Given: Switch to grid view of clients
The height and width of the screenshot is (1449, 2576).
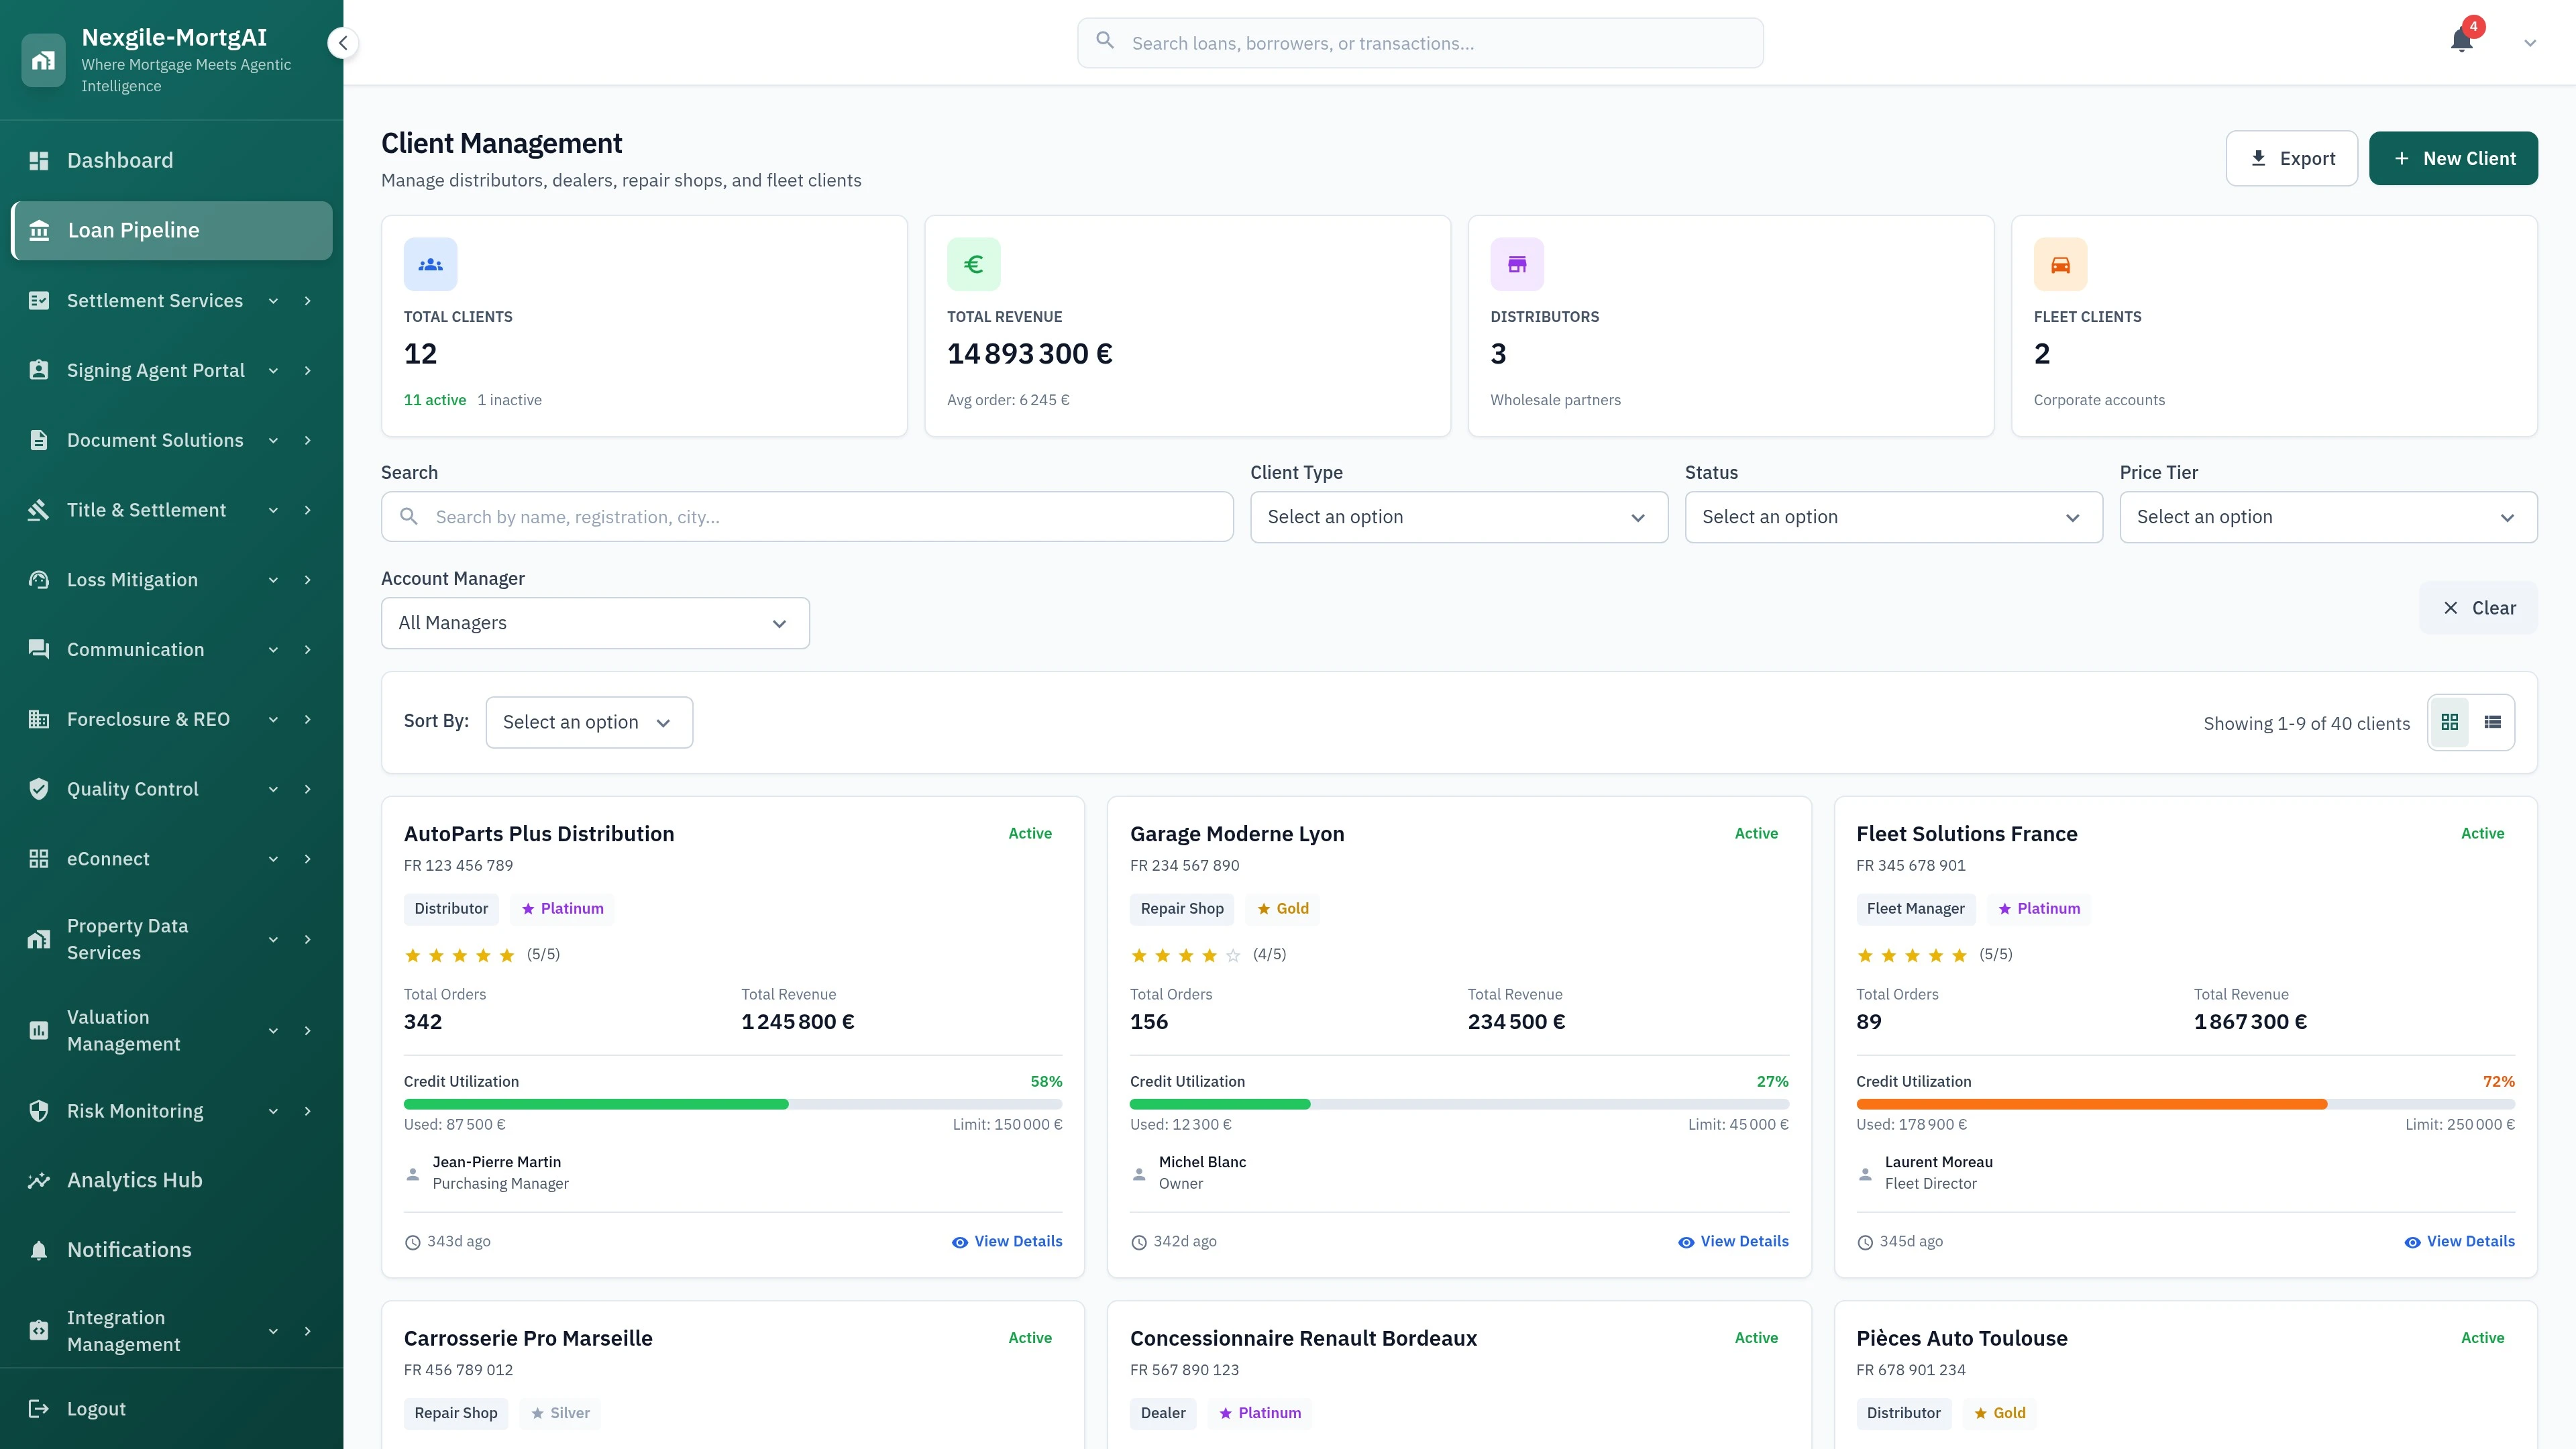Looking at the screenshot, I should click(2449, 722).
